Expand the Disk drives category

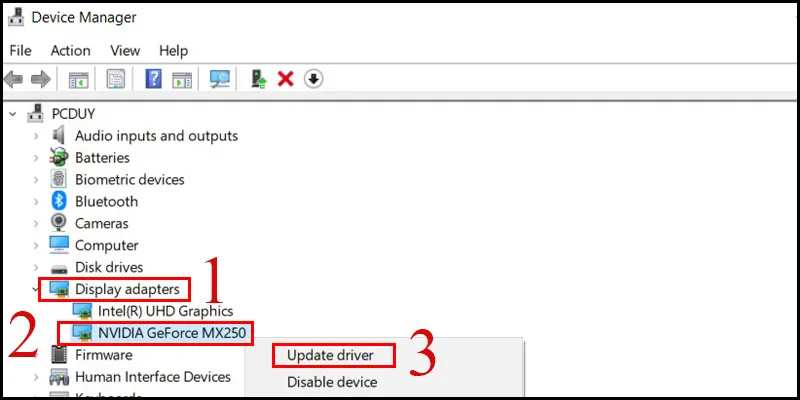36,267
